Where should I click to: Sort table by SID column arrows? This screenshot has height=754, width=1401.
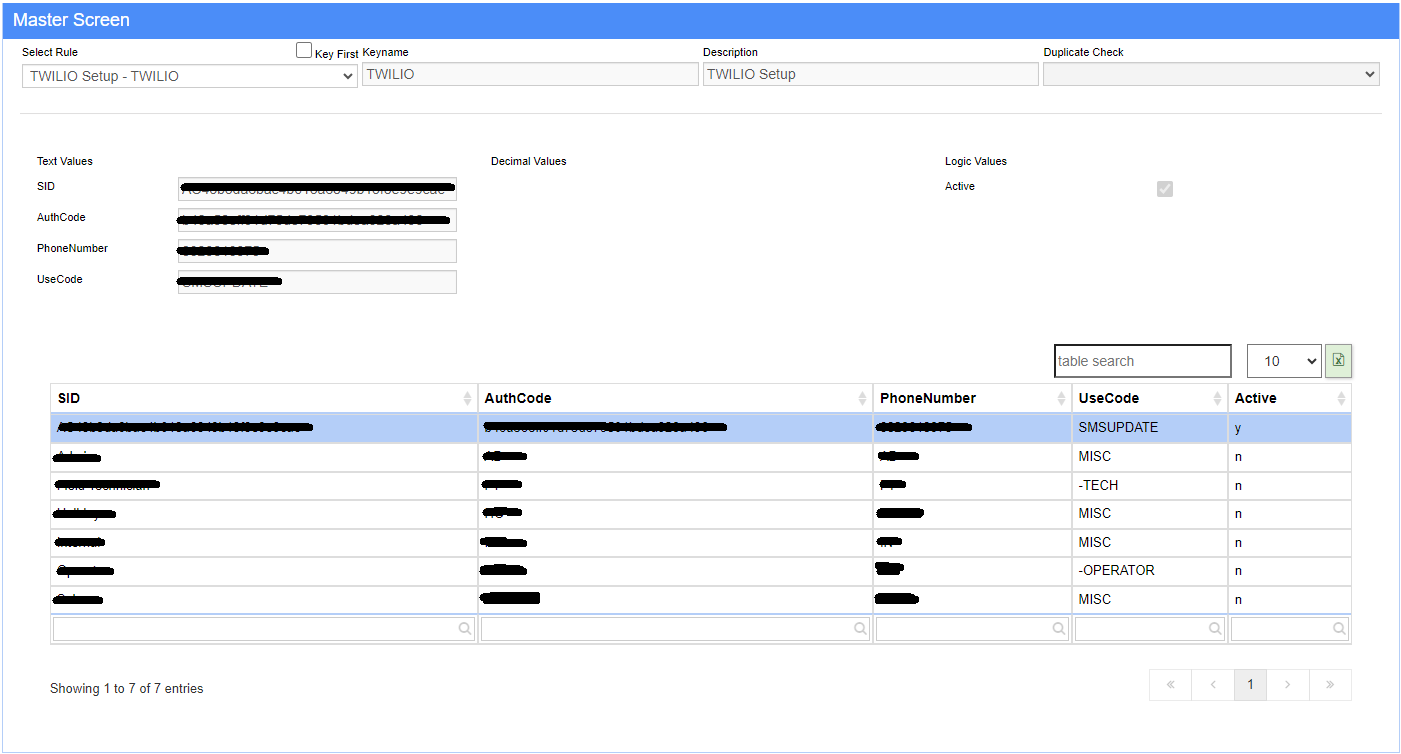[x=467, y=399]
